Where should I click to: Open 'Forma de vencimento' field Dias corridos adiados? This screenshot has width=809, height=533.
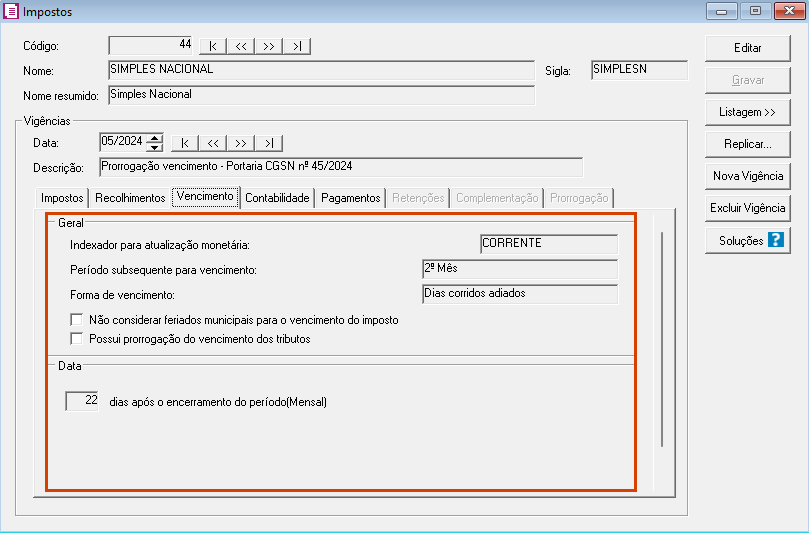coord(520,294)
